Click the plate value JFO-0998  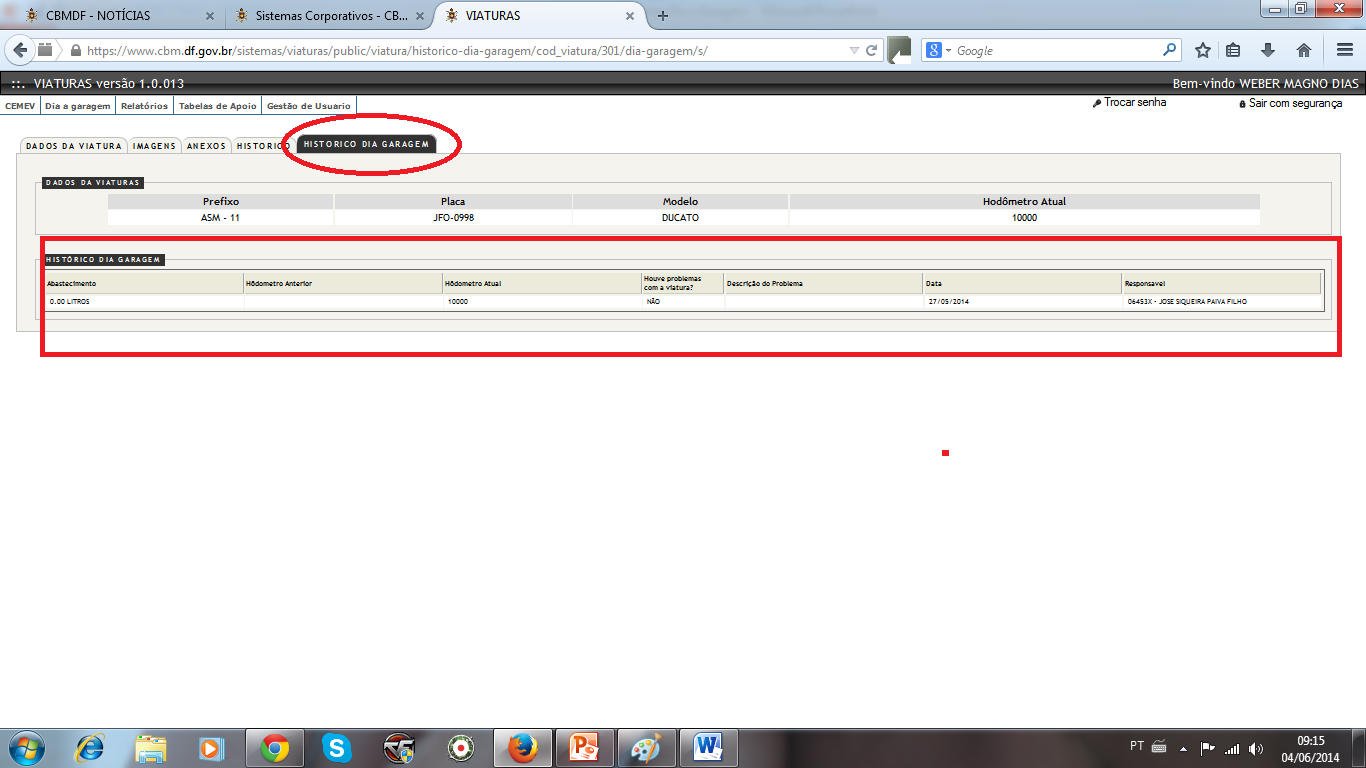coord(453,217)
